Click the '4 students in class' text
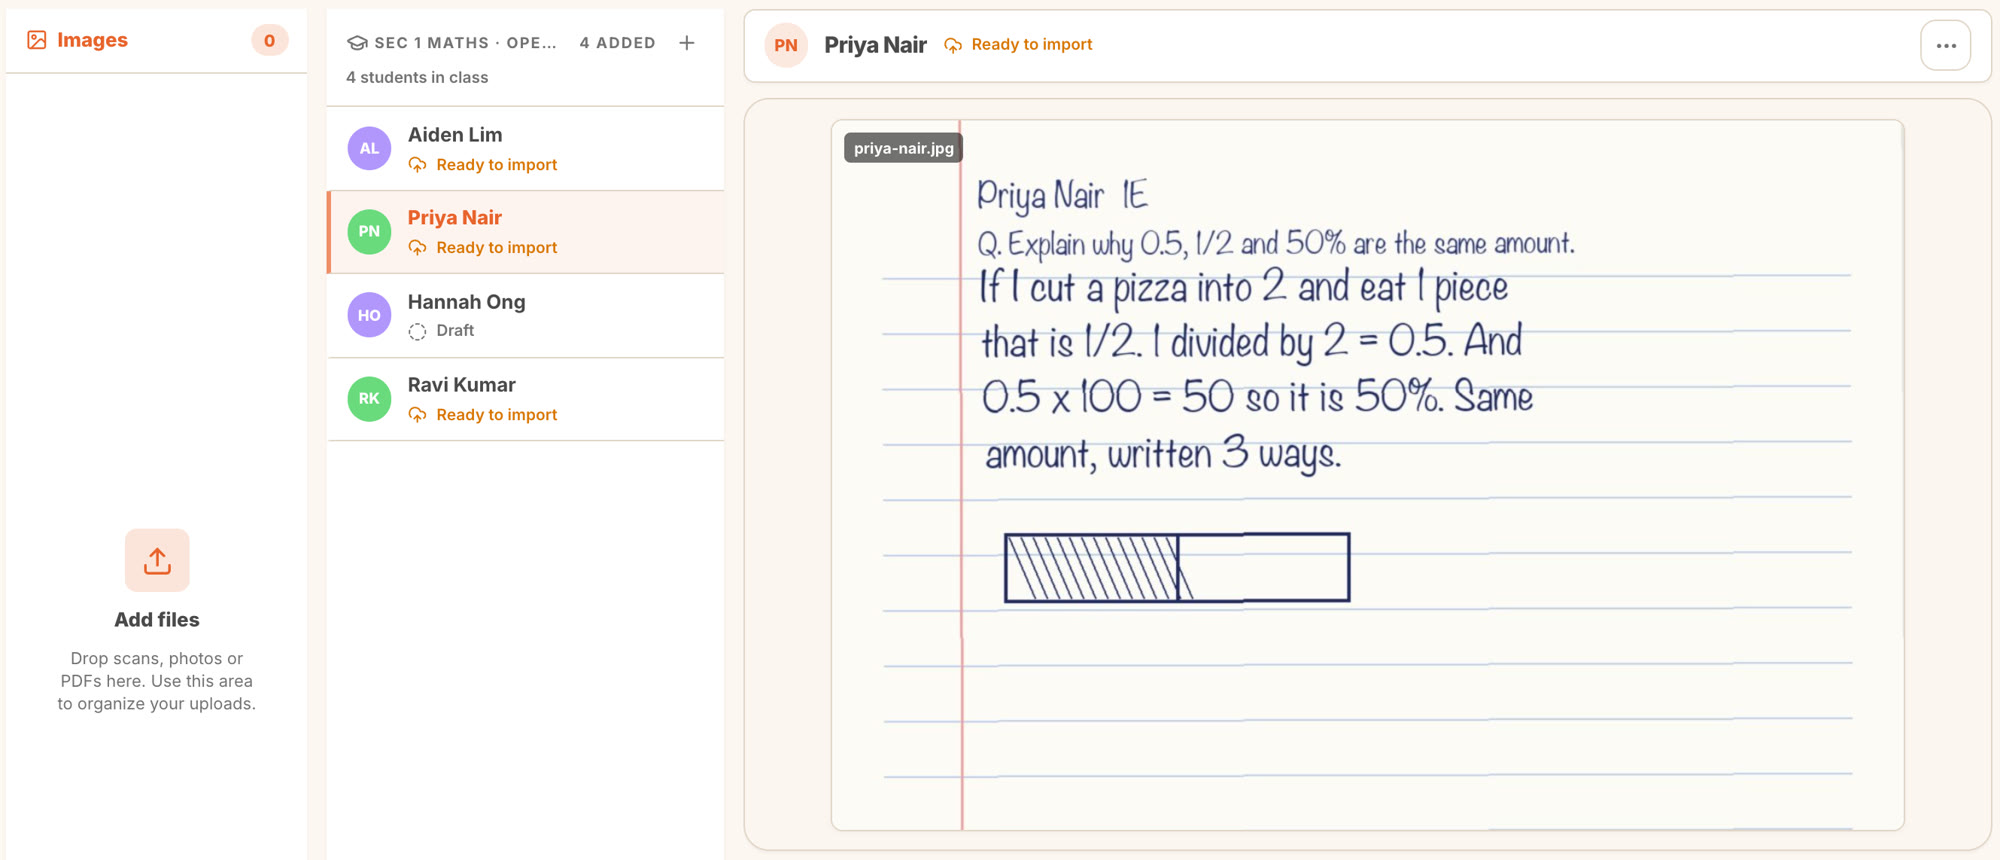This screenshot has width=2000, height=860. [417, 77]
